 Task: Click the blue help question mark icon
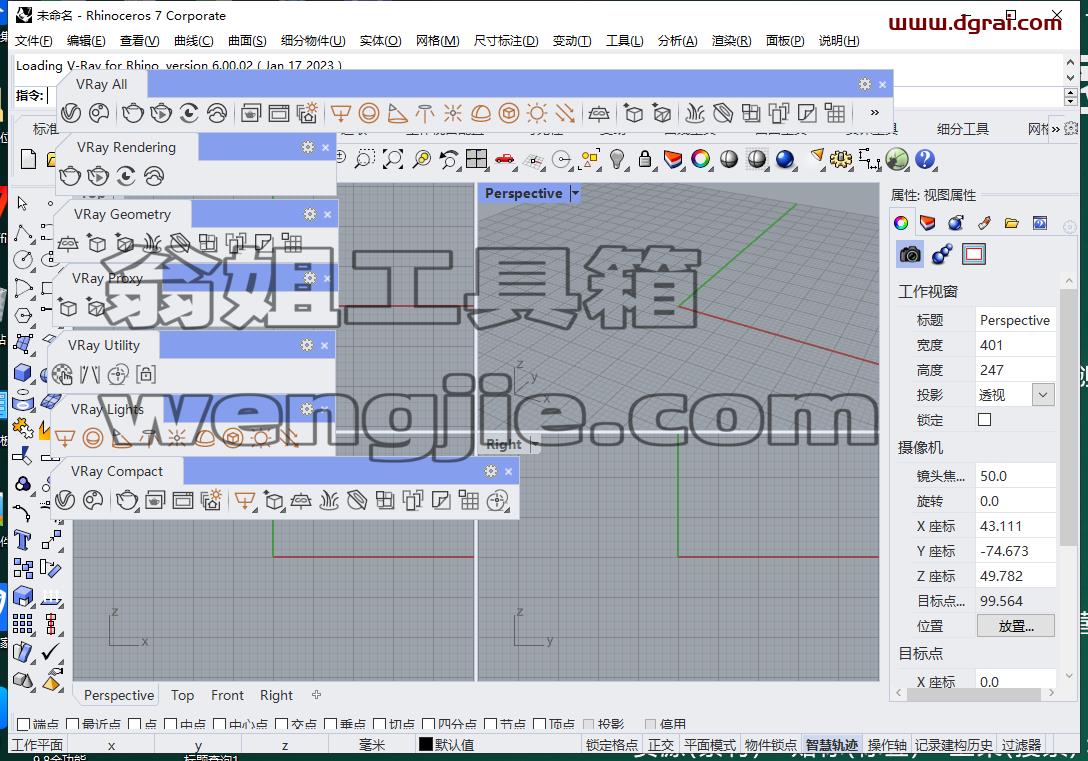tap(925, 160)
